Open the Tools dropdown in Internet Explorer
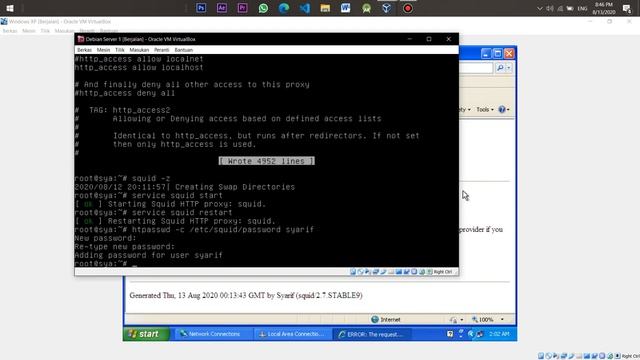 click(485, 109)
